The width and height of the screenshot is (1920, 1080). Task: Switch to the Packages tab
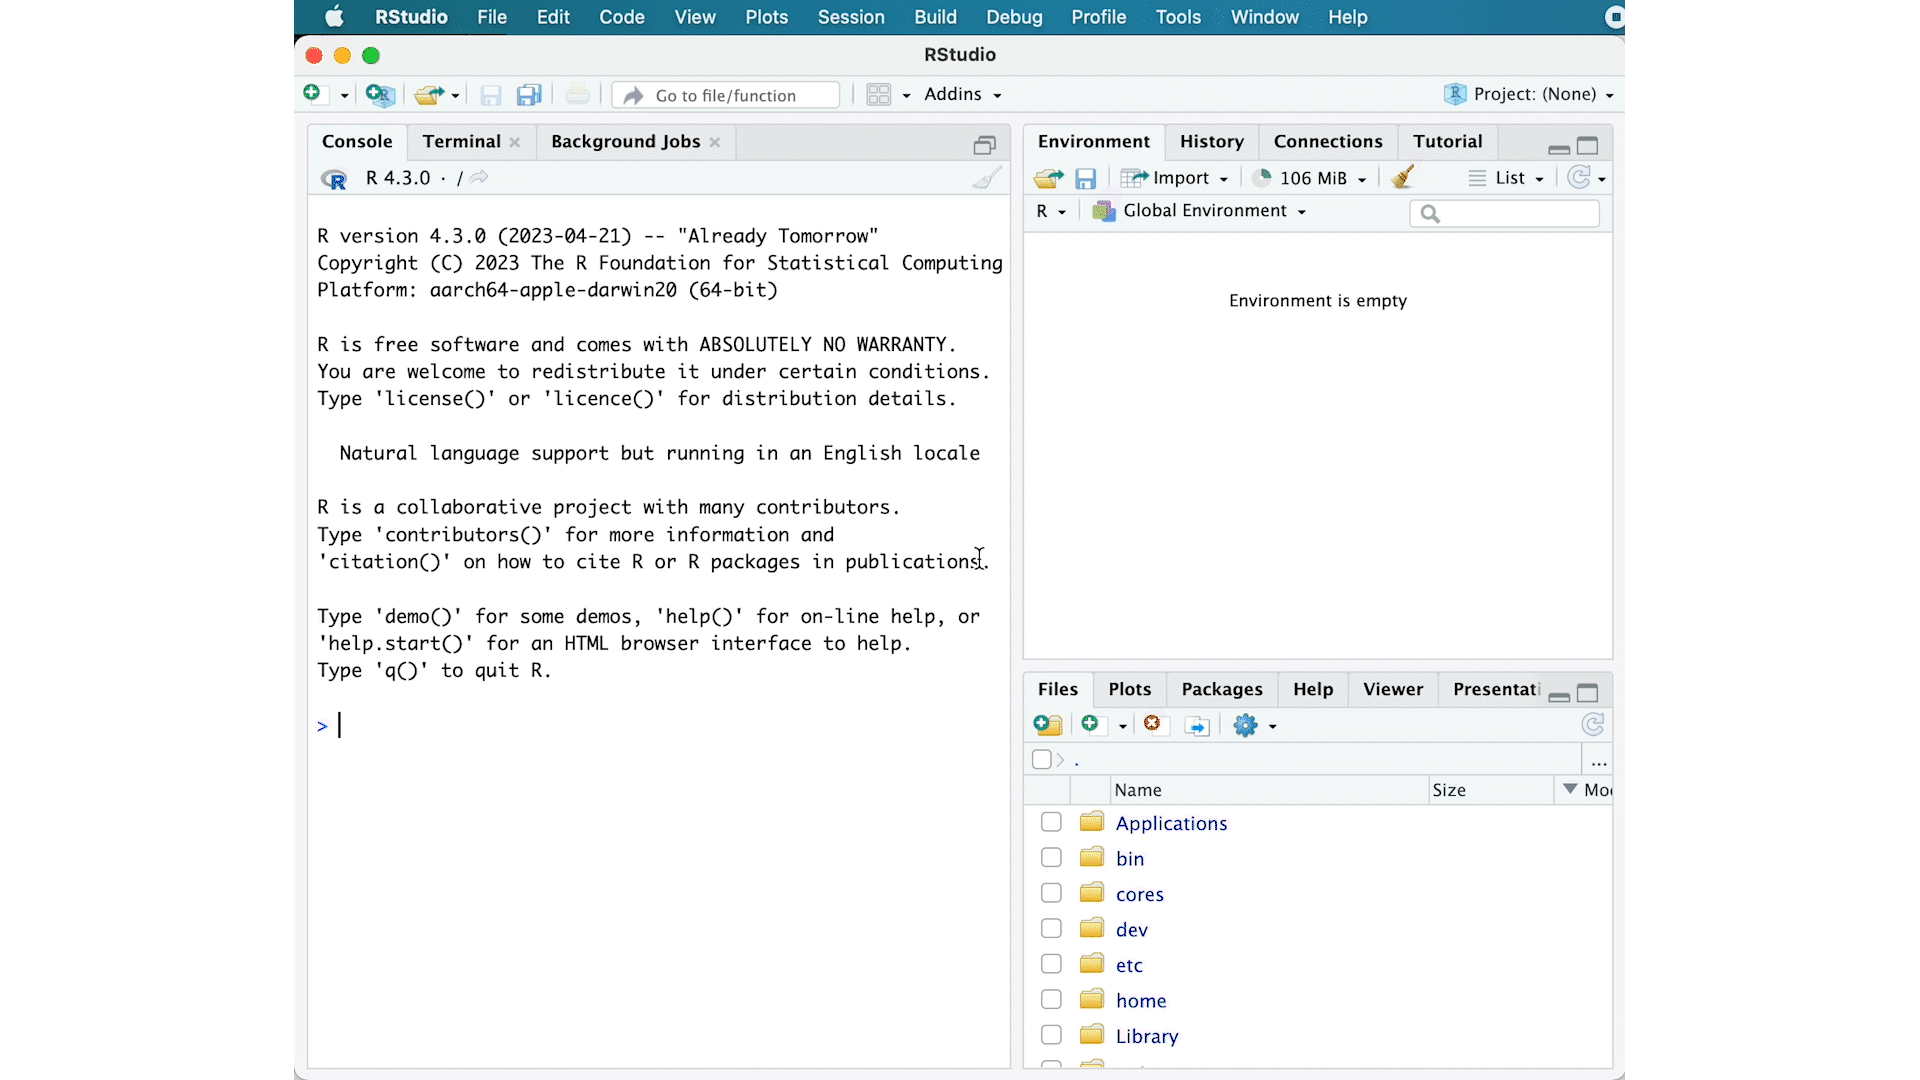pyautogui.click(x=1222, y=689)
